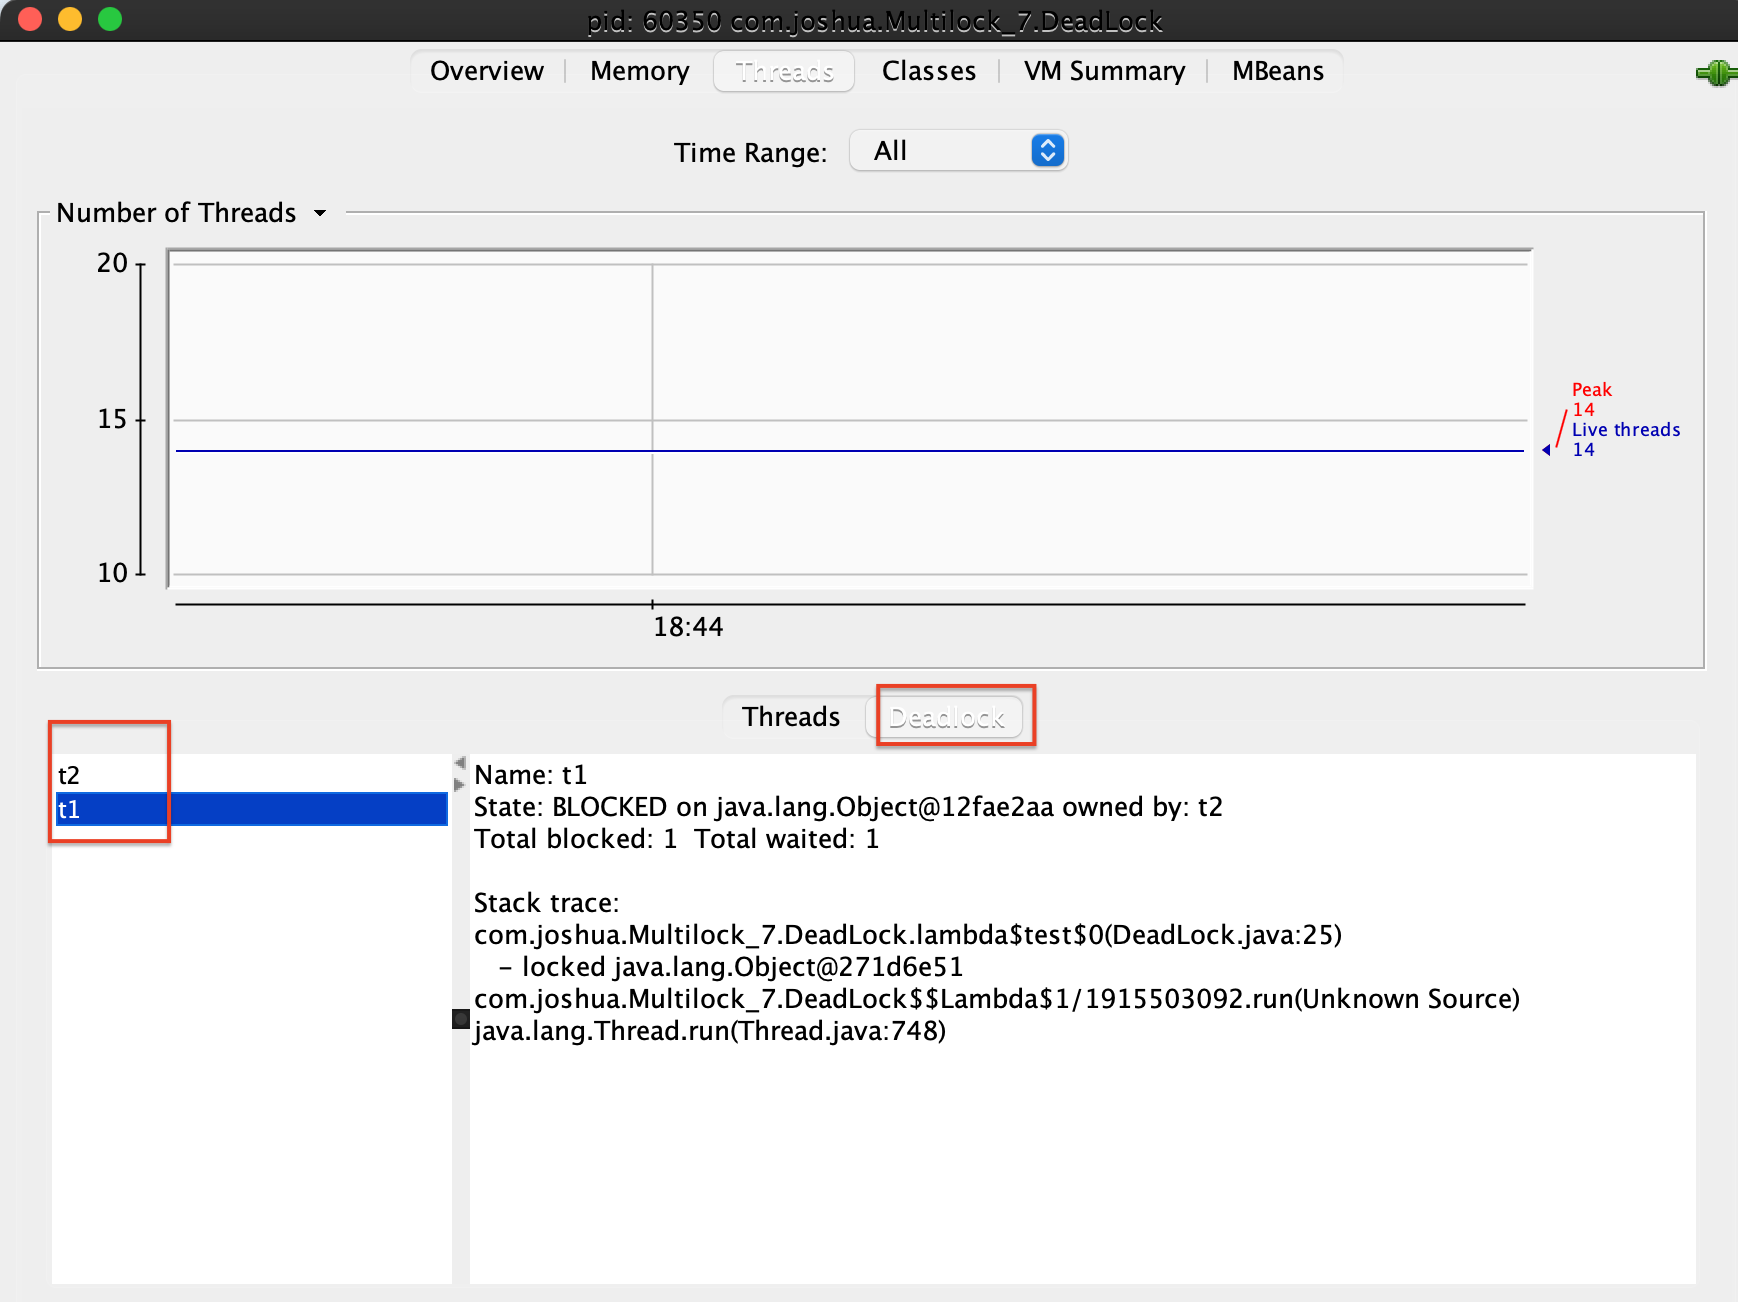Go to the Classes tab
Image resolution: width=1738 pixels, height=1302 pixels.
pos(928,71)
